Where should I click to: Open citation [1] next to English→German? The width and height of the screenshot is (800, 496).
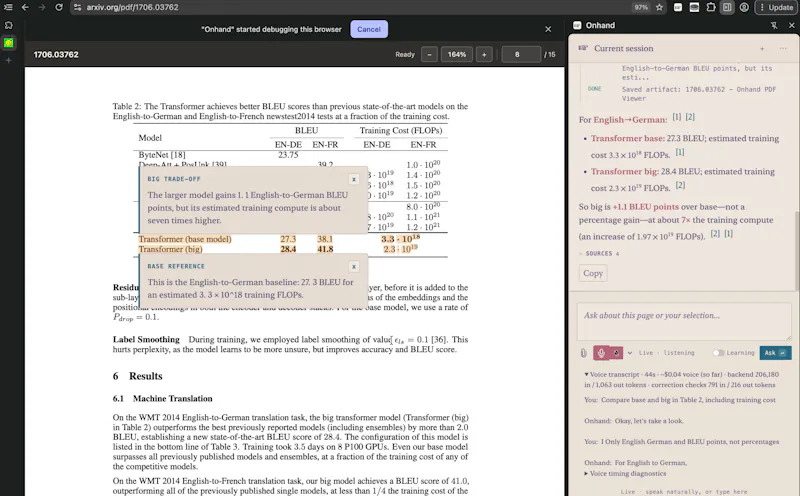(x=677, y=117)
